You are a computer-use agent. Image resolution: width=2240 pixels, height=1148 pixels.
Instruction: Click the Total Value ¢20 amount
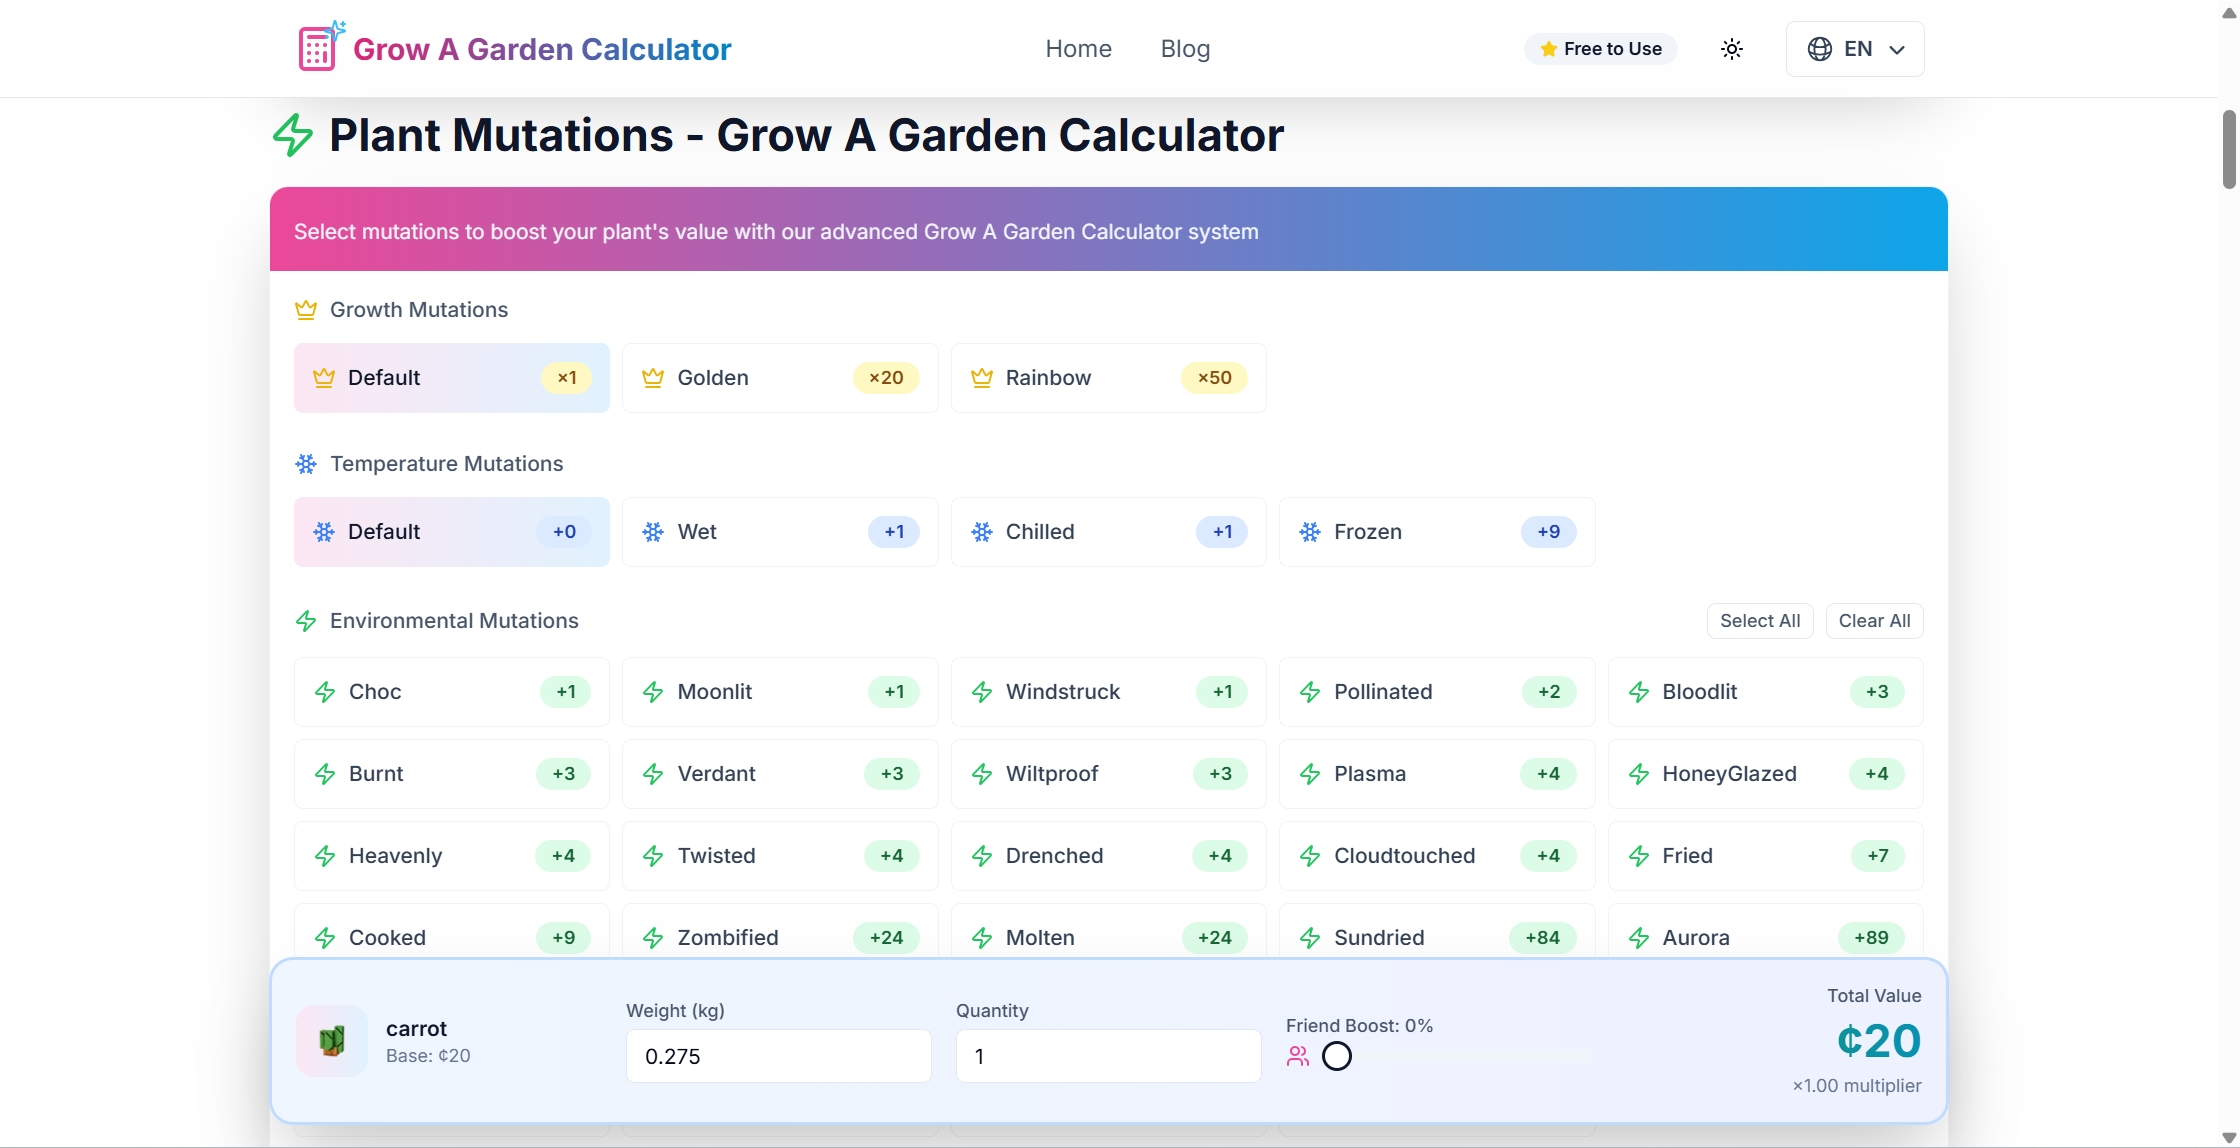click(1879, 1041)
